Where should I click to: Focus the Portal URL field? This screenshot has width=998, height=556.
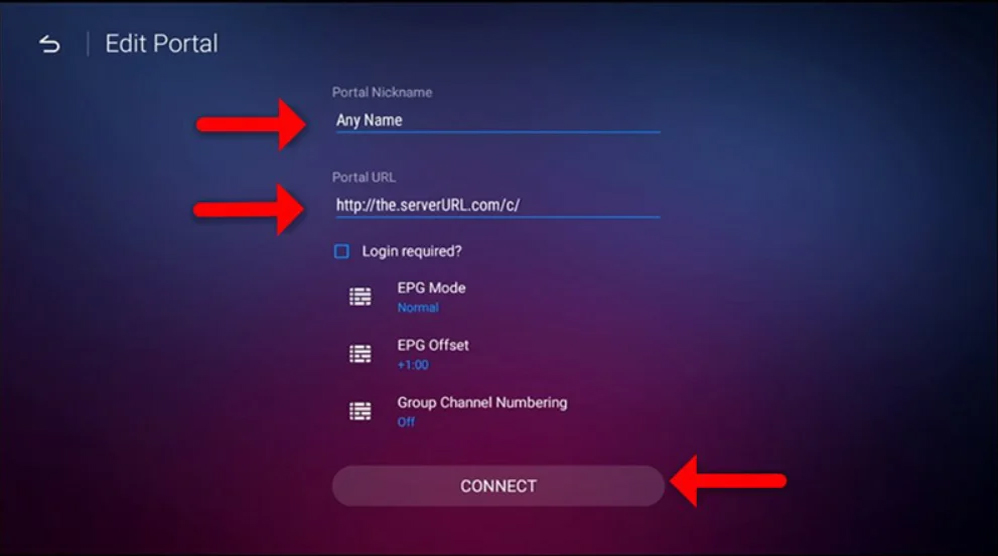pos(498,205)
